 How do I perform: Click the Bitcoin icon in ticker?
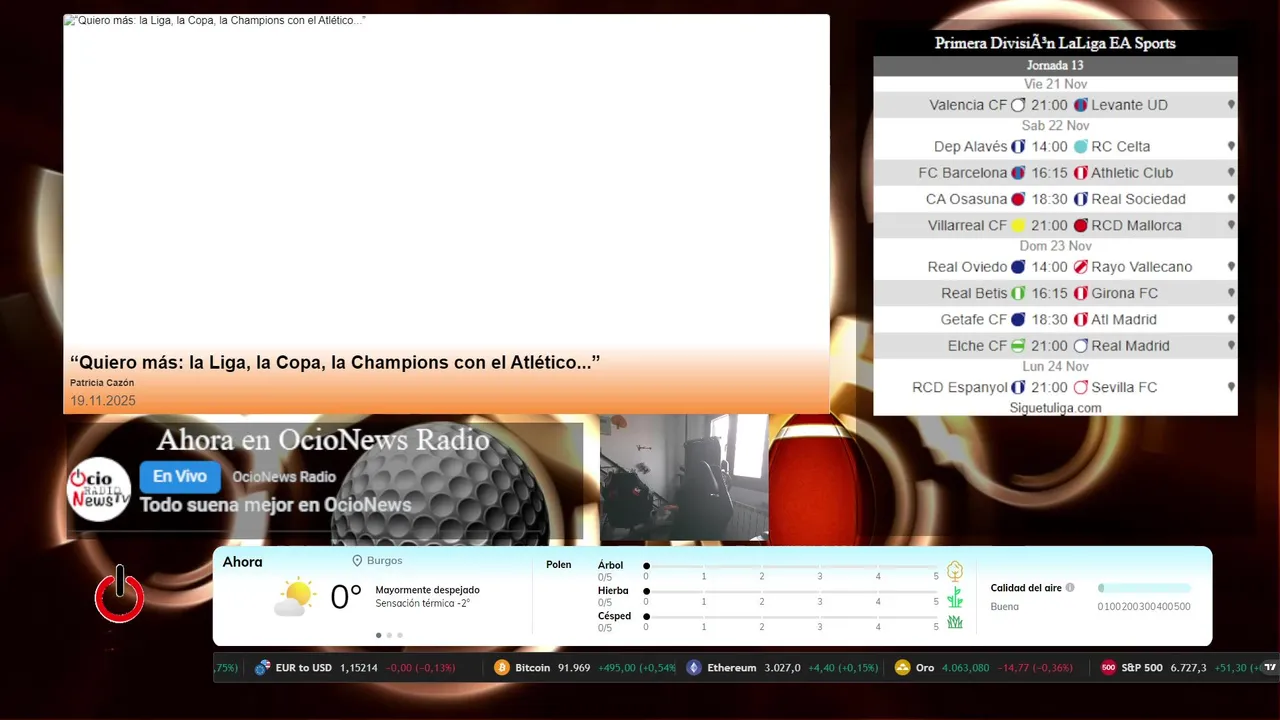(502, 668)
